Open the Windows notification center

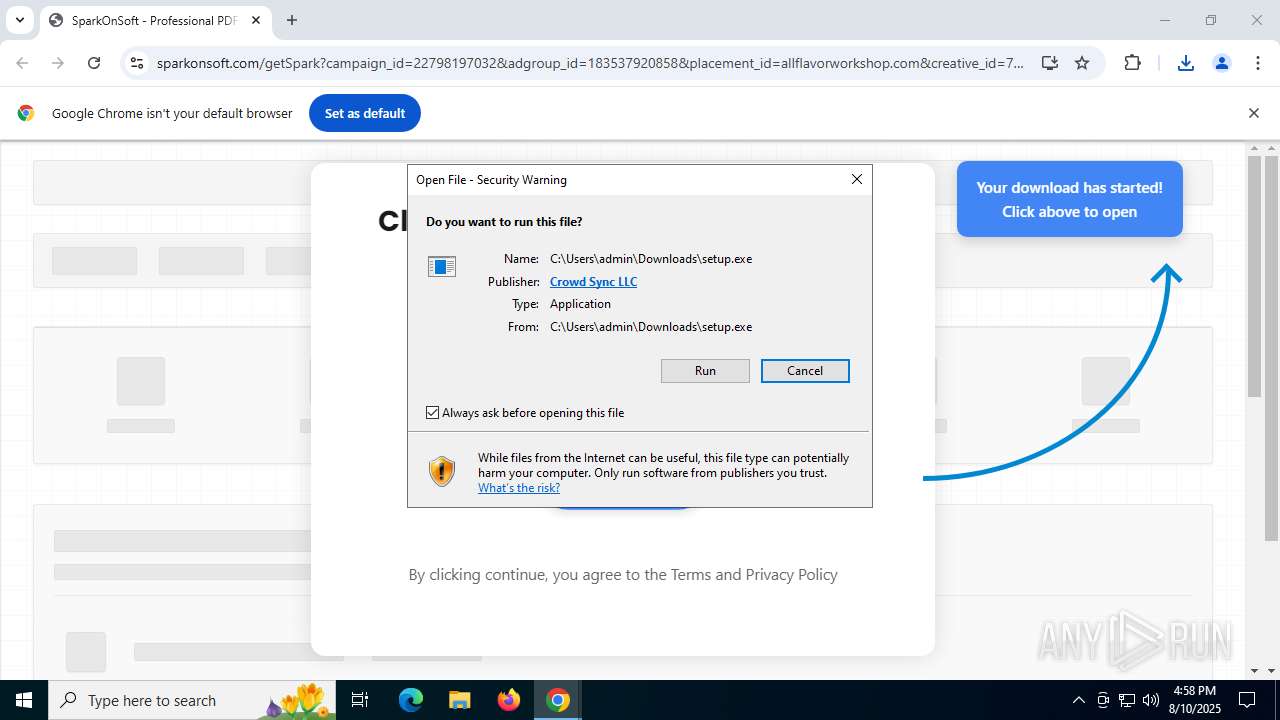point(1247,700)
